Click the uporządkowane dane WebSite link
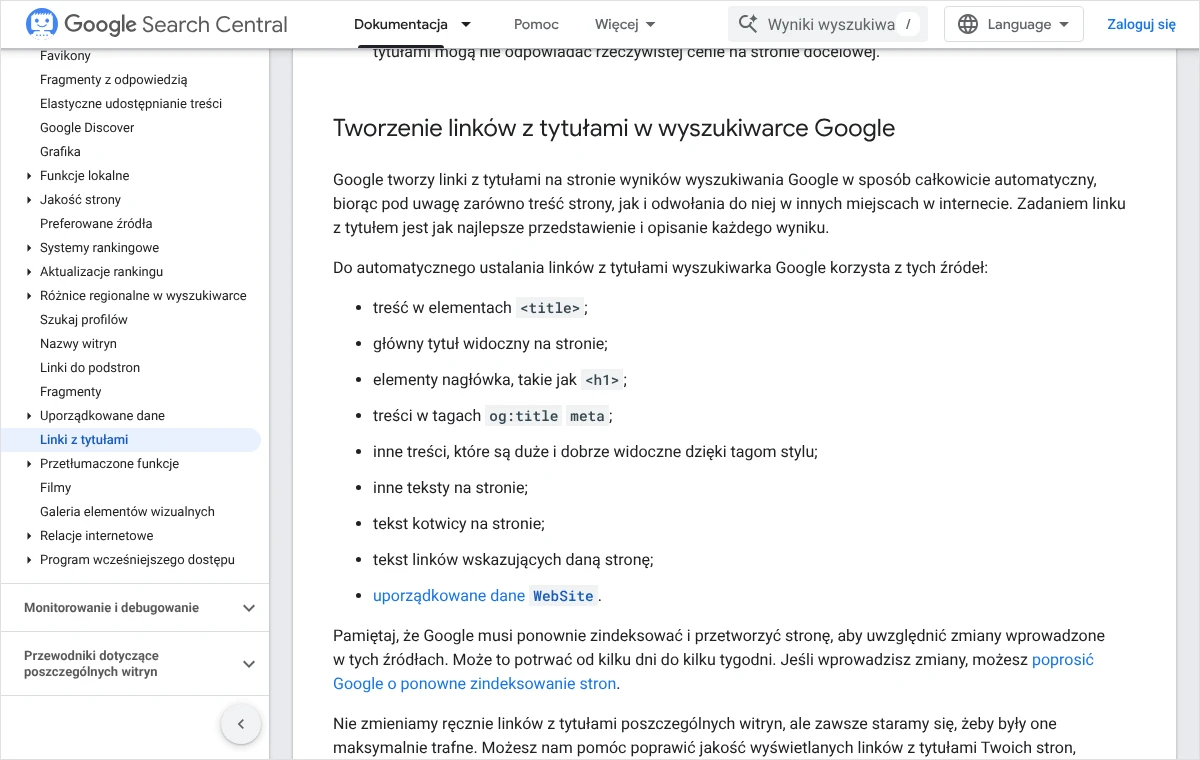Image resolution: width=1200 pixels, height=760 pixels. point(485,596)
